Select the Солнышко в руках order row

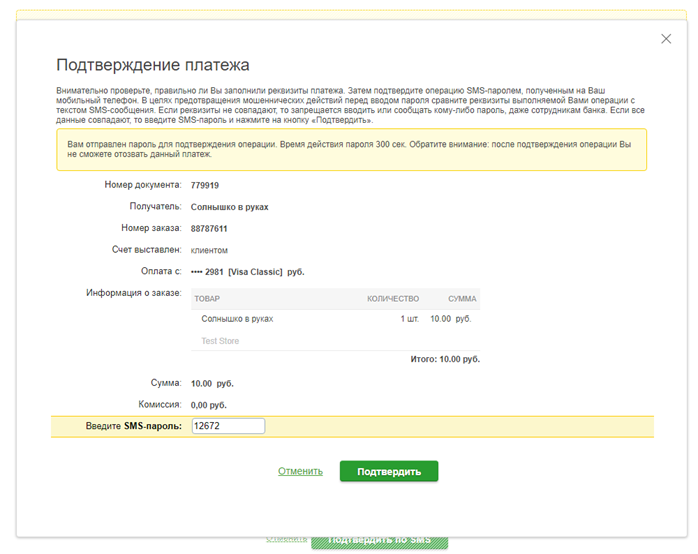(x=237, y=319)
